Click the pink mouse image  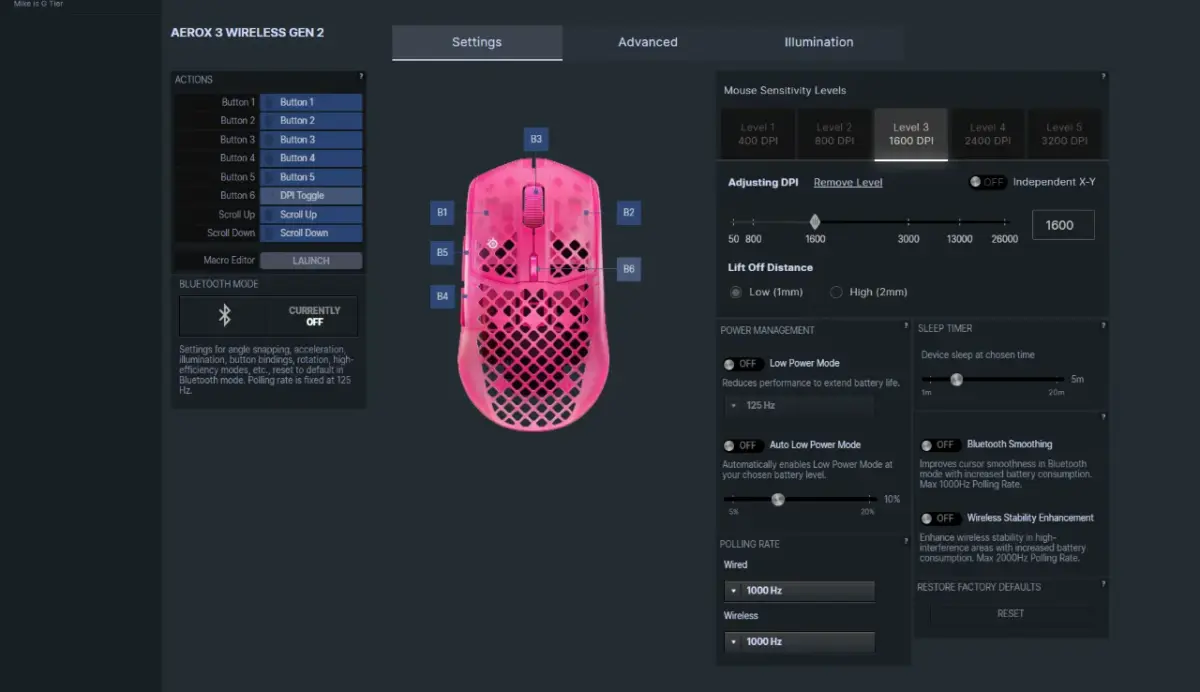click(533, 295)
